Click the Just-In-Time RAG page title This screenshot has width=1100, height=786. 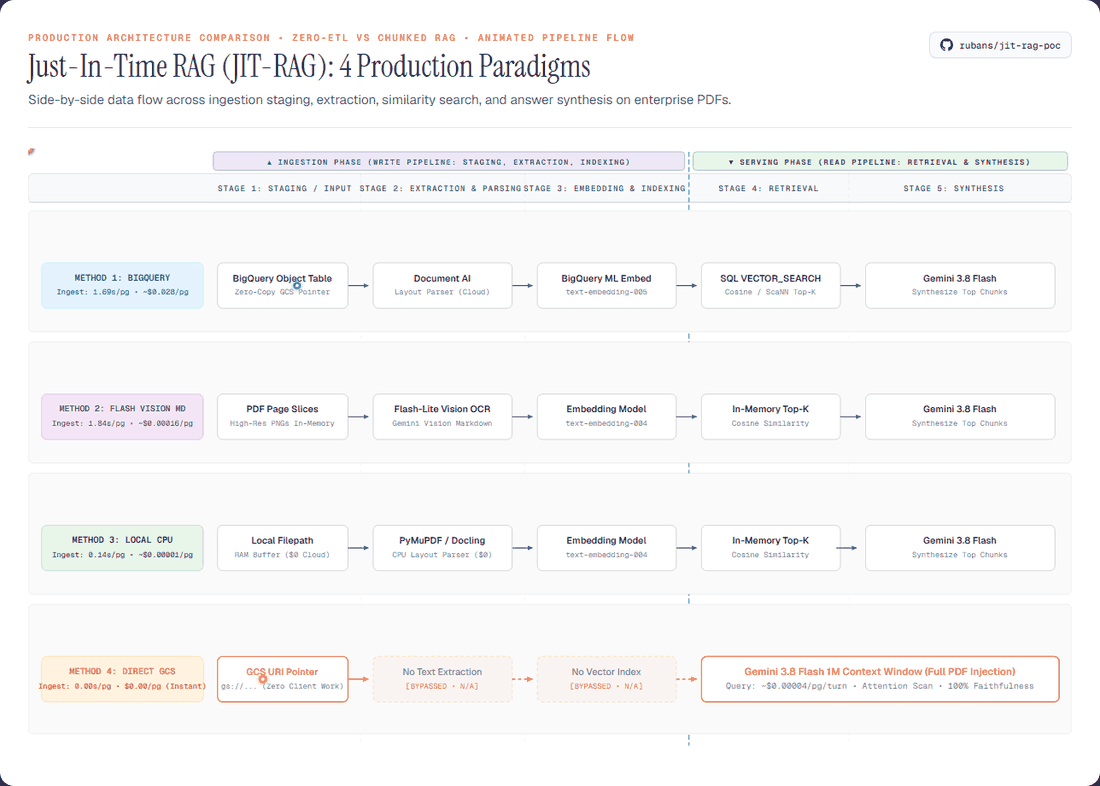click(x=309, y=67)
